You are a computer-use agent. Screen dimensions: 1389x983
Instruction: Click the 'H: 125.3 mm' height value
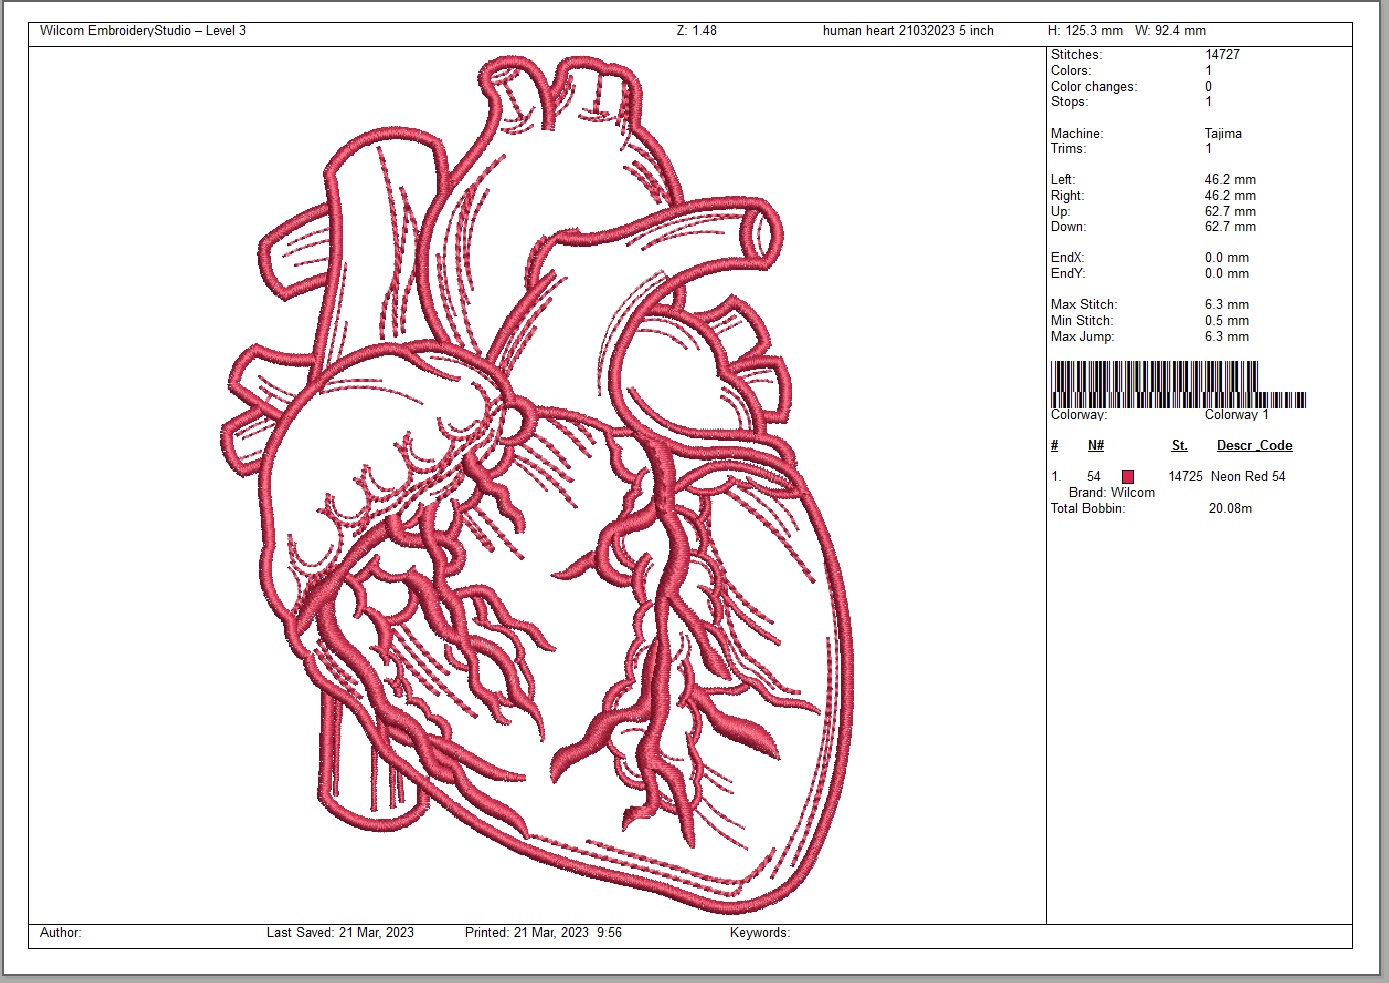coord(1085,31)
